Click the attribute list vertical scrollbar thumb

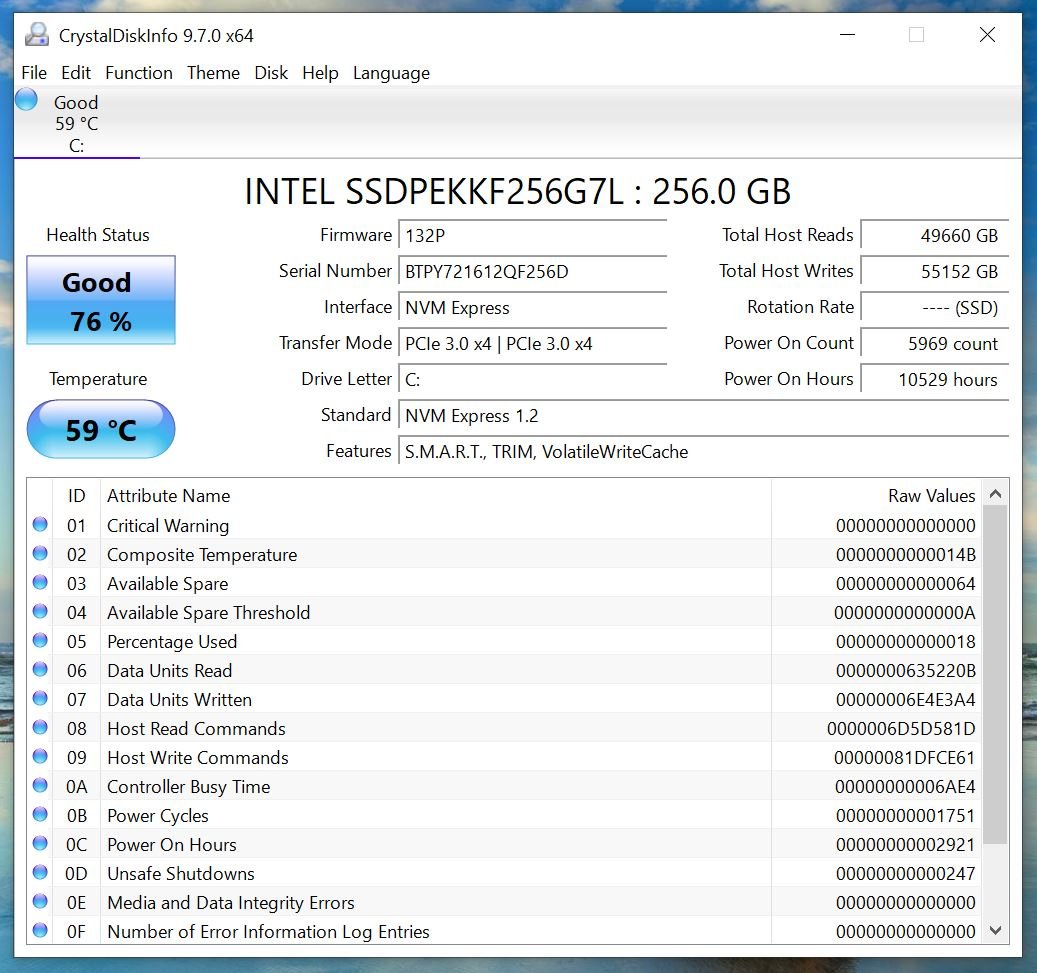pyautogui.click(x=995, y=675)
